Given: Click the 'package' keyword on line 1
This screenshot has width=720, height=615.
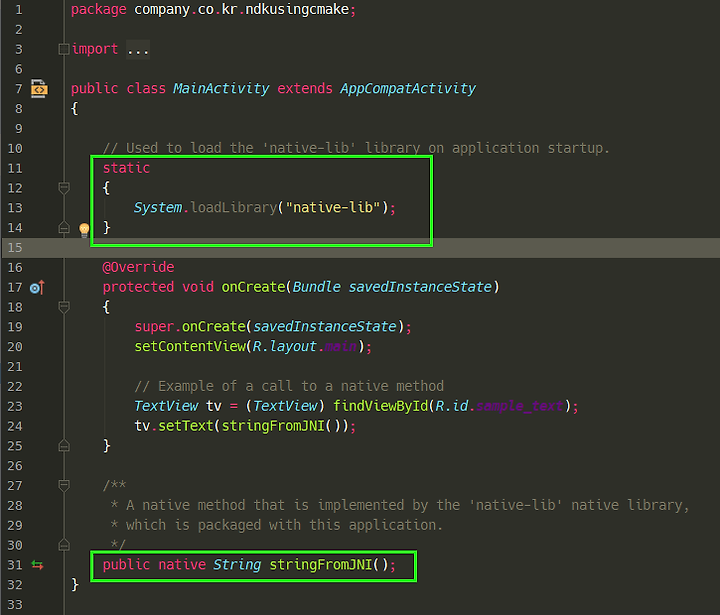Looking at the screenshot, I should tap(98, 10).
